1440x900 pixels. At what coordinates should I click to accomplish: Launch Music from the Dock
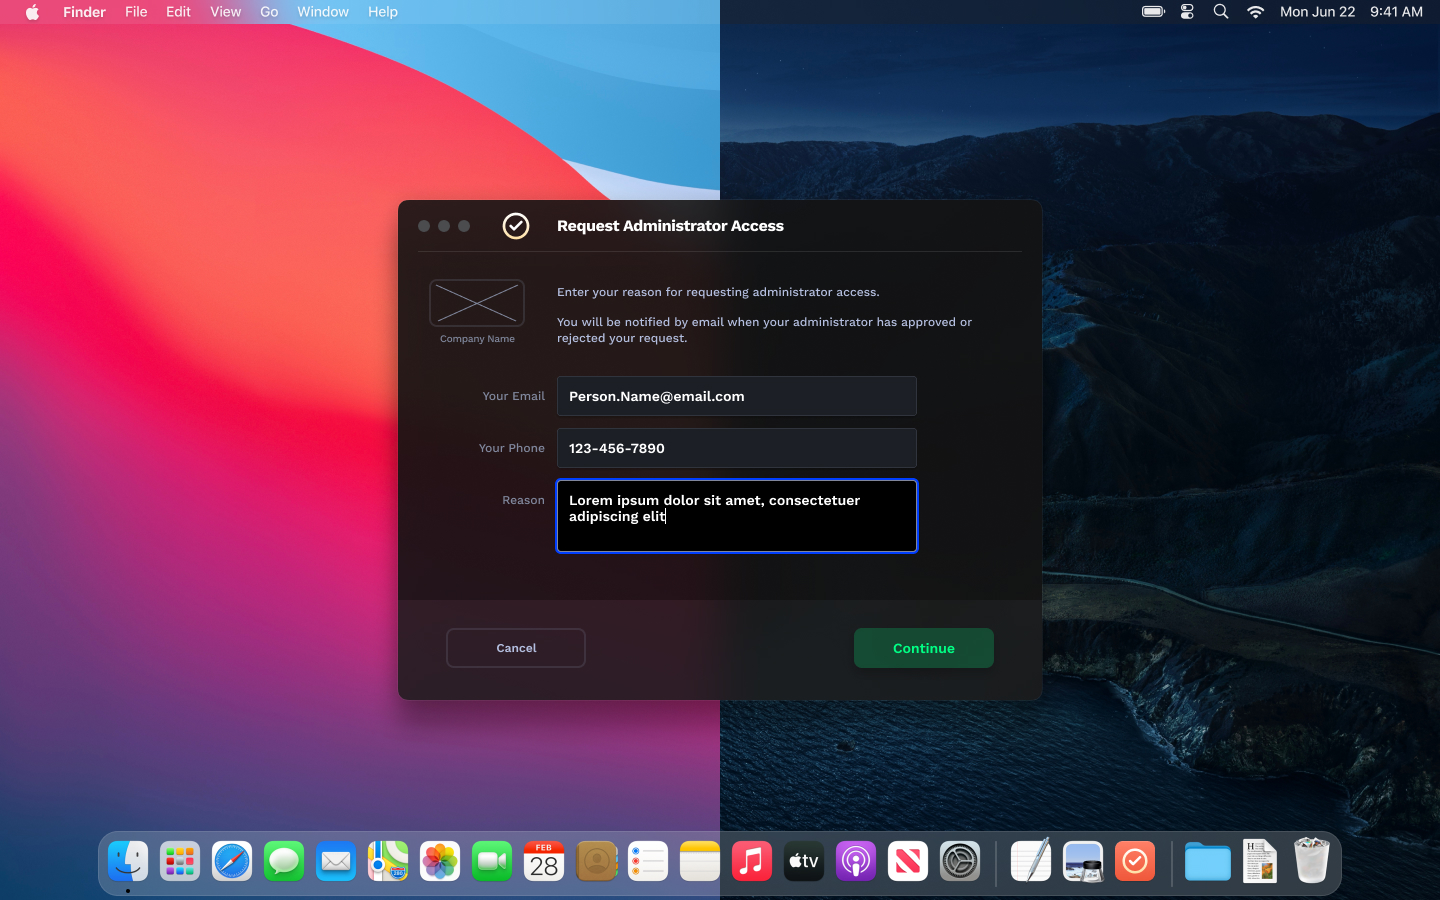752,861
